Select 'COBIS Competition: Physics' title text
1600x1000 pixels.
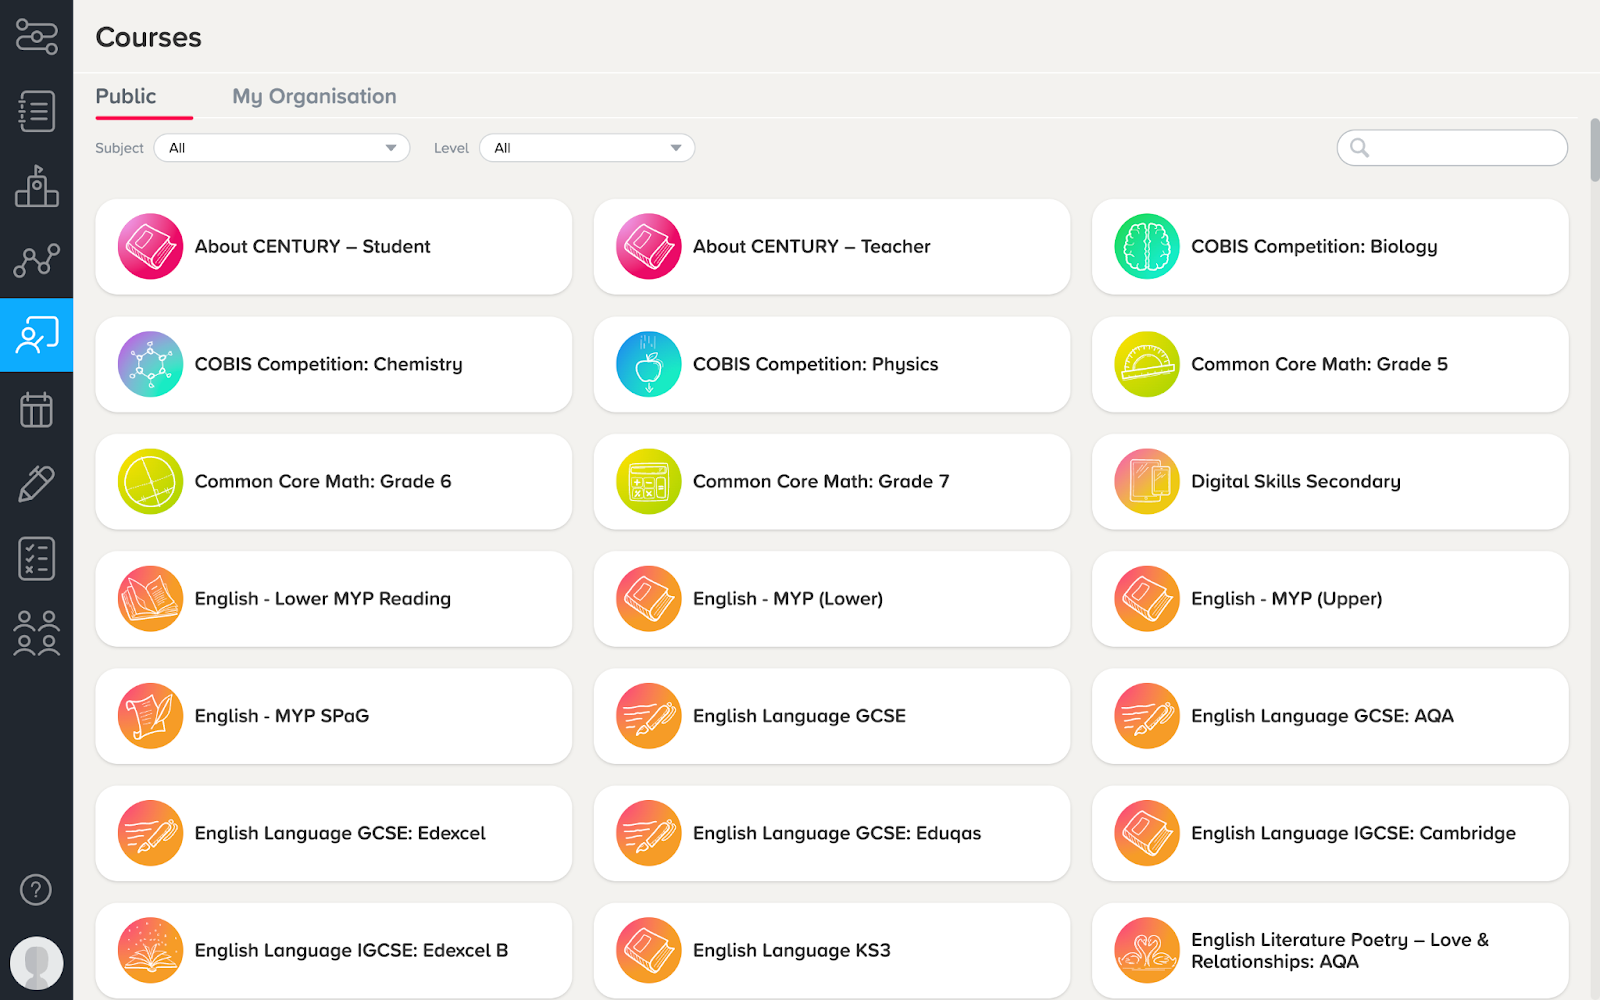[815, 364]
